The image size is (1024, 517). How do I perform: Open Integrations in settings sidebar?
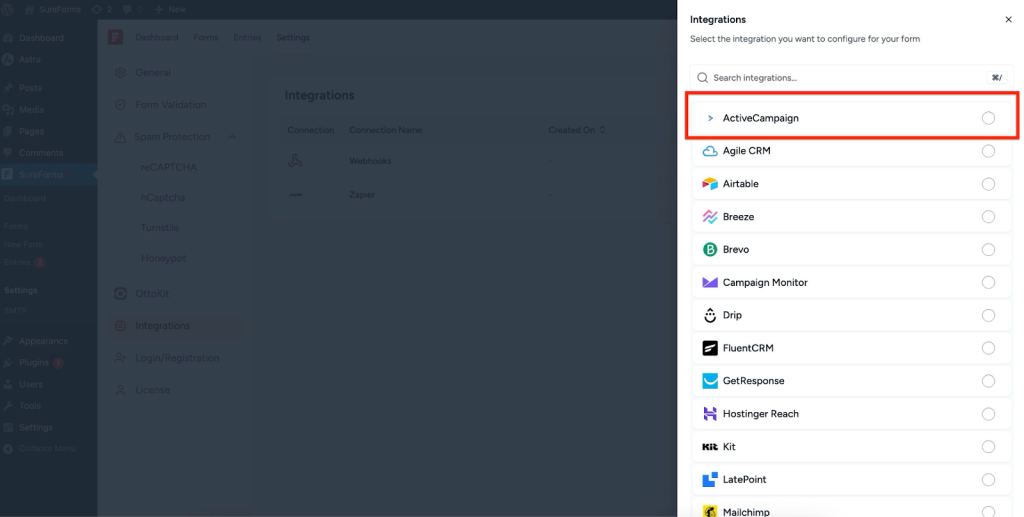pyautogui.click(x=175, y=326)
